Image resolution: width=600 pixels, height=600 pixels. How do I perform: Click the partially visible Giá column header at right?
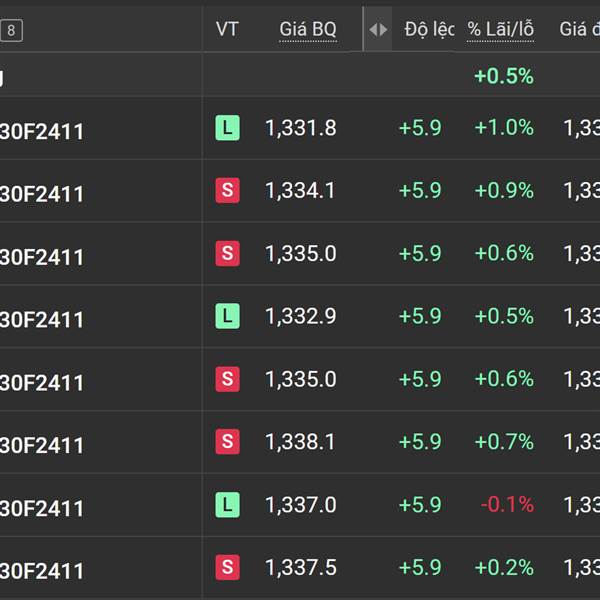[579, 29]
